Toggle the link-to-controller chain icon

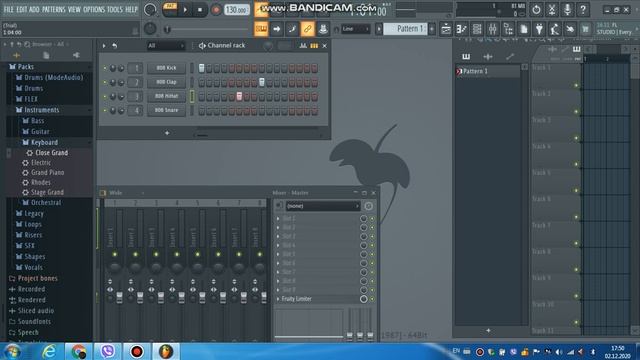pos(307,29)
